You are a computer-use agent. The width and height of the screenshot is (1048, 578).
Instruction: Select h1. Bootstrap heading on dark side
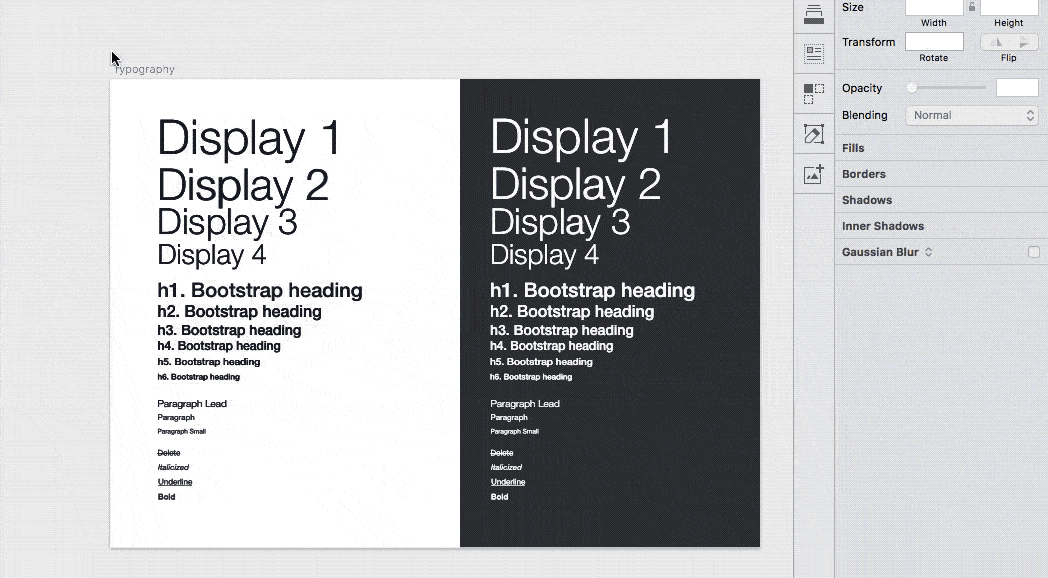point(592,290)
